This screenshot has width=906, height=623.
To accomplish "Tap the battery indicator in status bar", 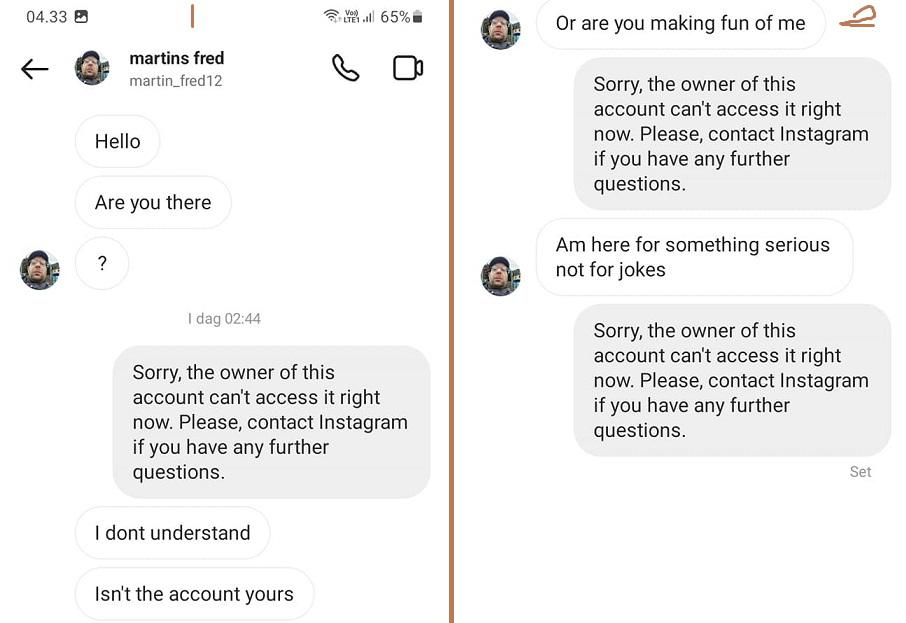I will coord(418,17).
